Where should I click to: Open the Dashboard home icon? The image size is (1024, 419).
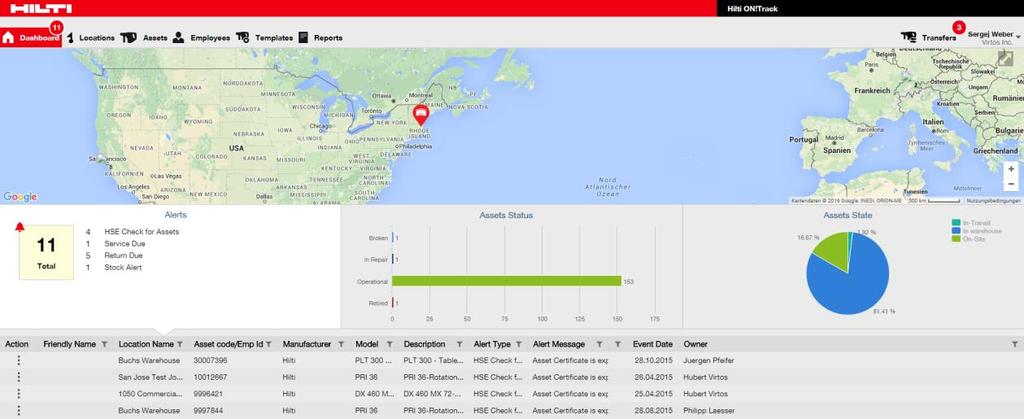pyautogui.click(x=8, y=38)
